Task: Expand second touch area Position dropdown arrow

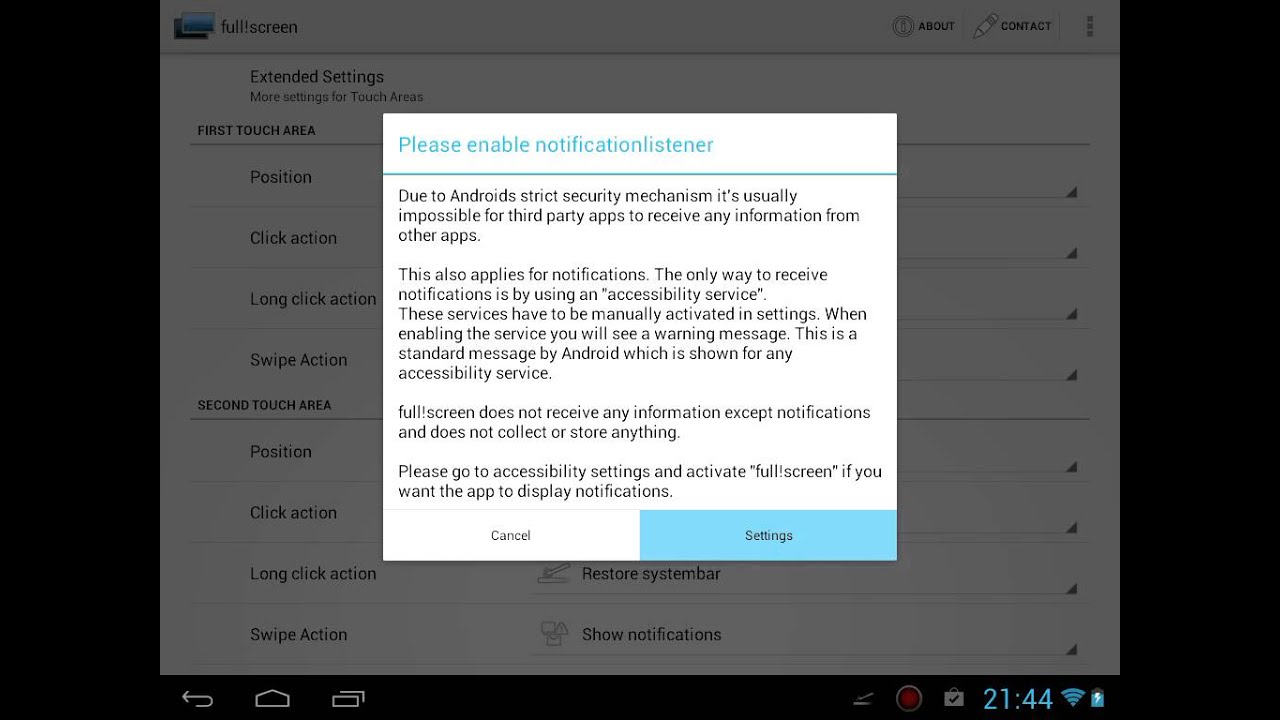Action: (x=1071, y=467)
